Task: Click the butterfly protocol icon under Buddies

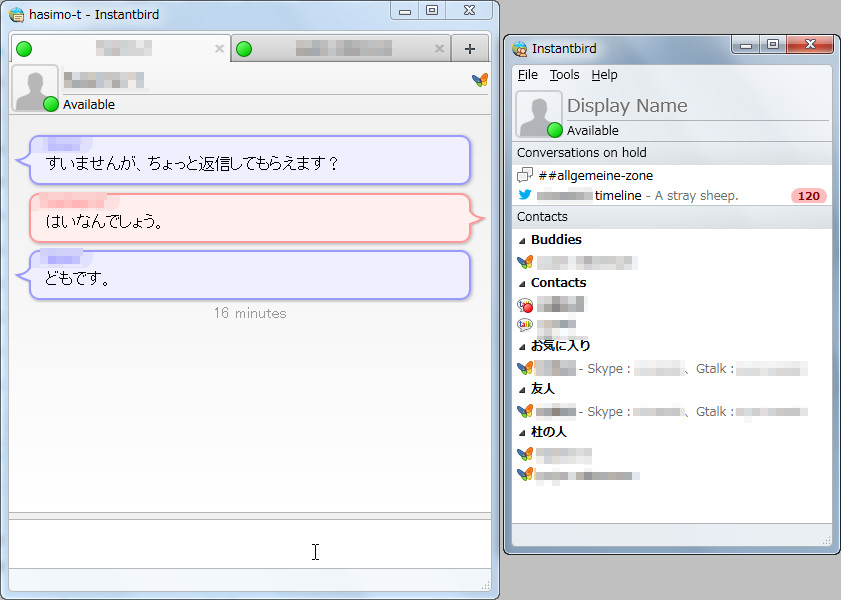Action: pyautogui.click(x=522, y=262)
